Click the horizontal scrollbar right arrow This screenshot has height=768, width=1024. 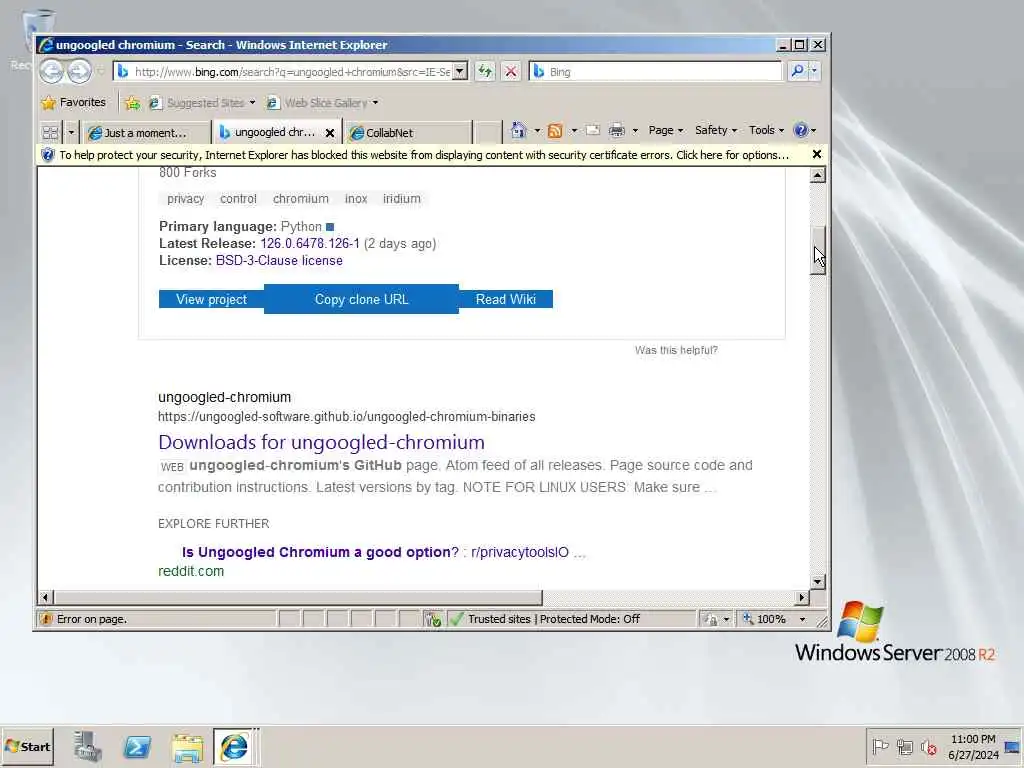[802, 597]
